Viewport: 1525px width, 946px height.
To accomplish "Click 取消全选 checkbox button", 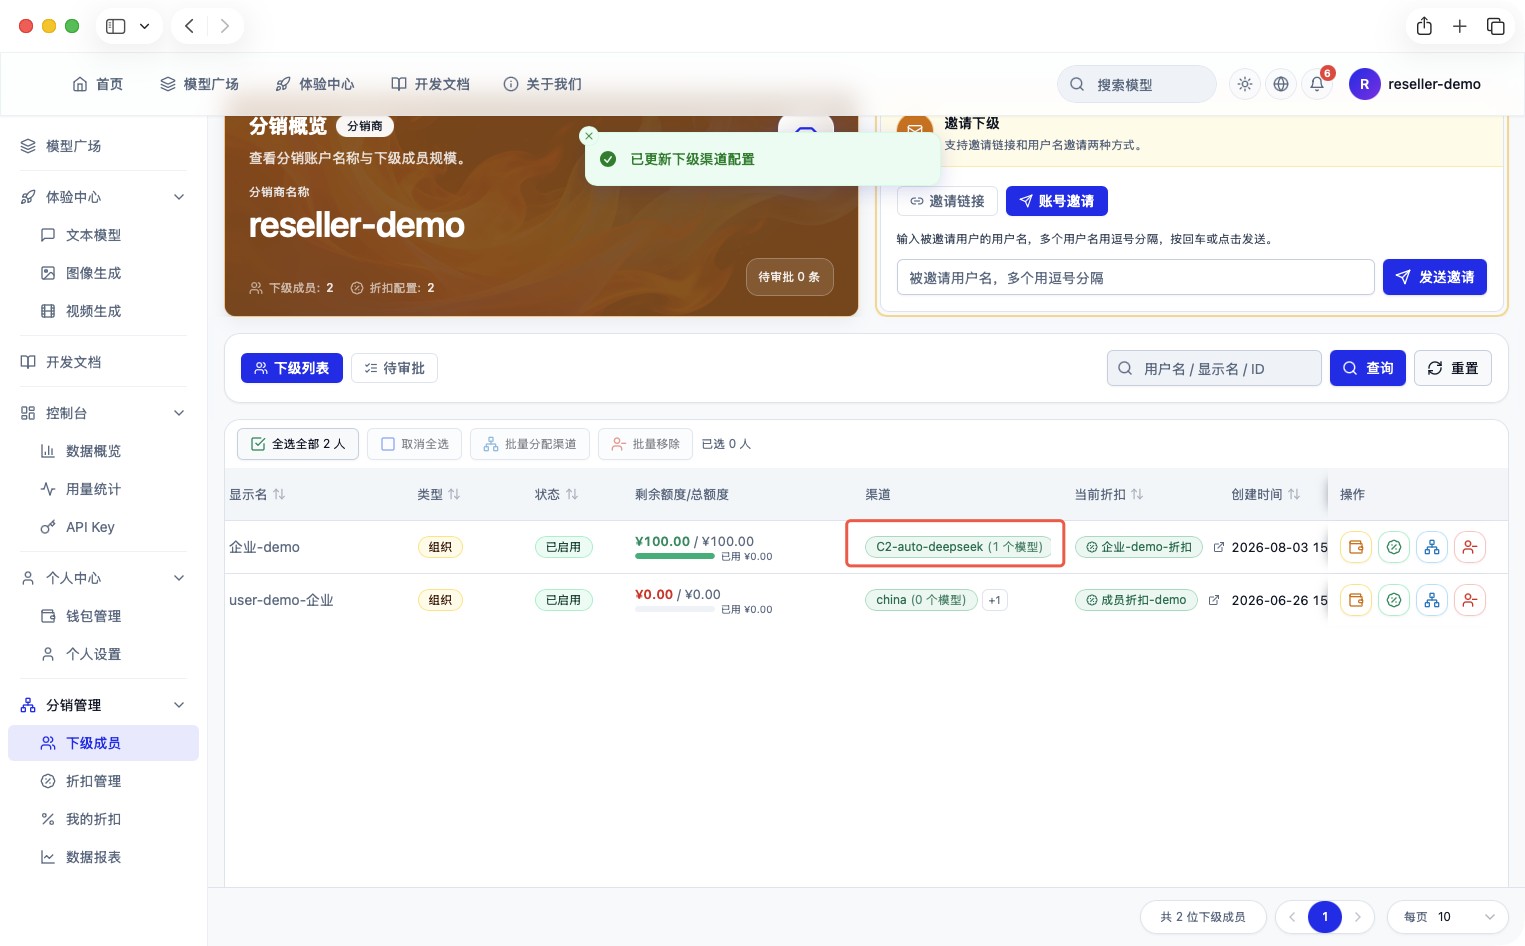I will coord(414,444).
